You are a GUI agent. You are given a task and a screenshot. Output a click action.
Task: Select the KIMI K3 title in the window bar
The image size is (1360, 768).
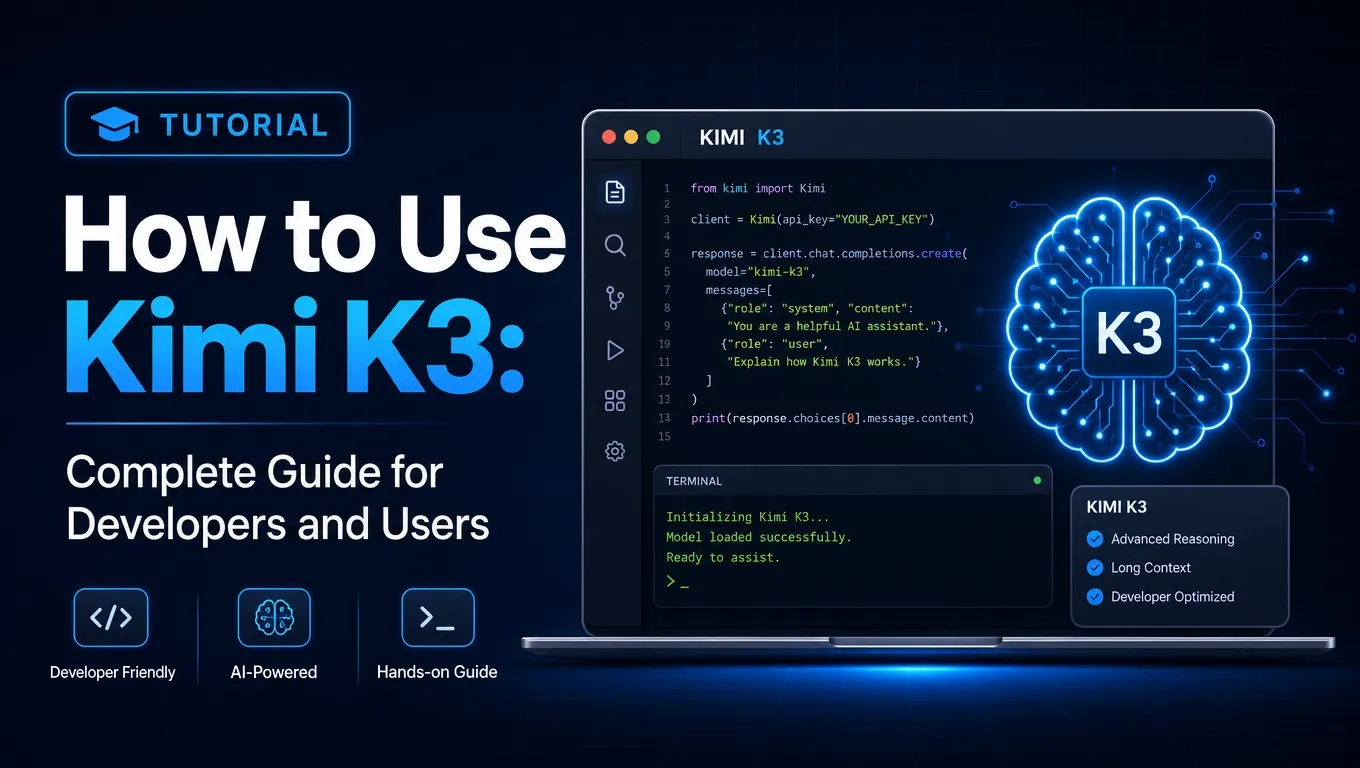[742, 137]
